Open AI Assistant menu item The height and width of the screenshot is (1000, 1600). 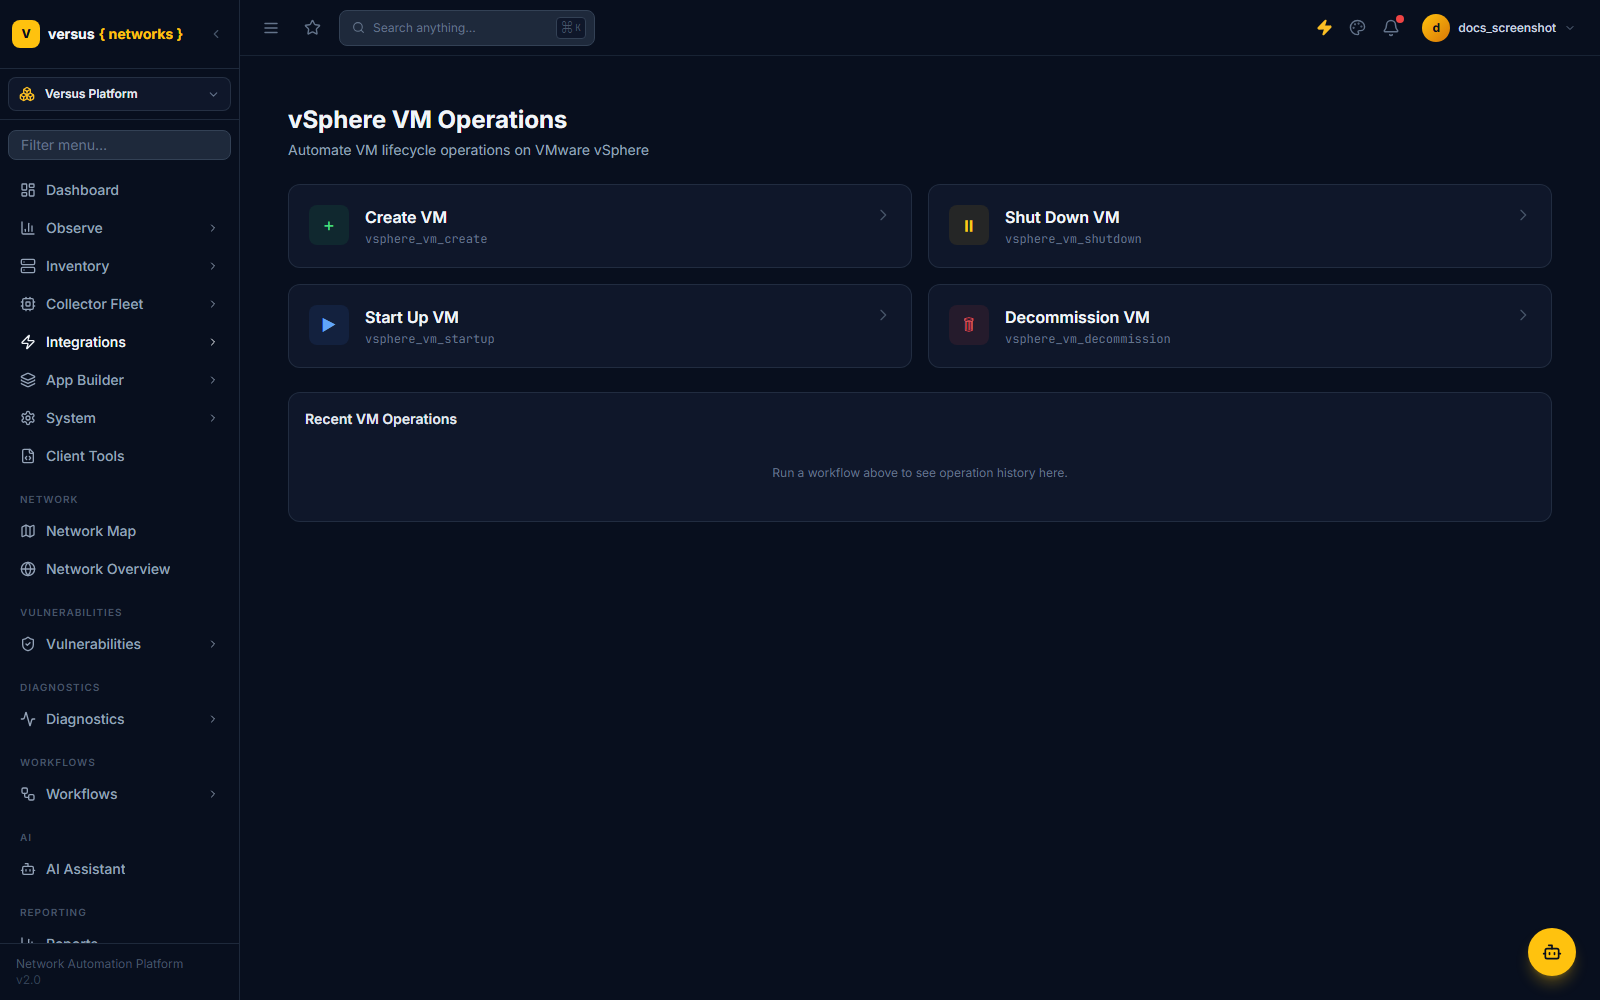(x=119, y=869)
